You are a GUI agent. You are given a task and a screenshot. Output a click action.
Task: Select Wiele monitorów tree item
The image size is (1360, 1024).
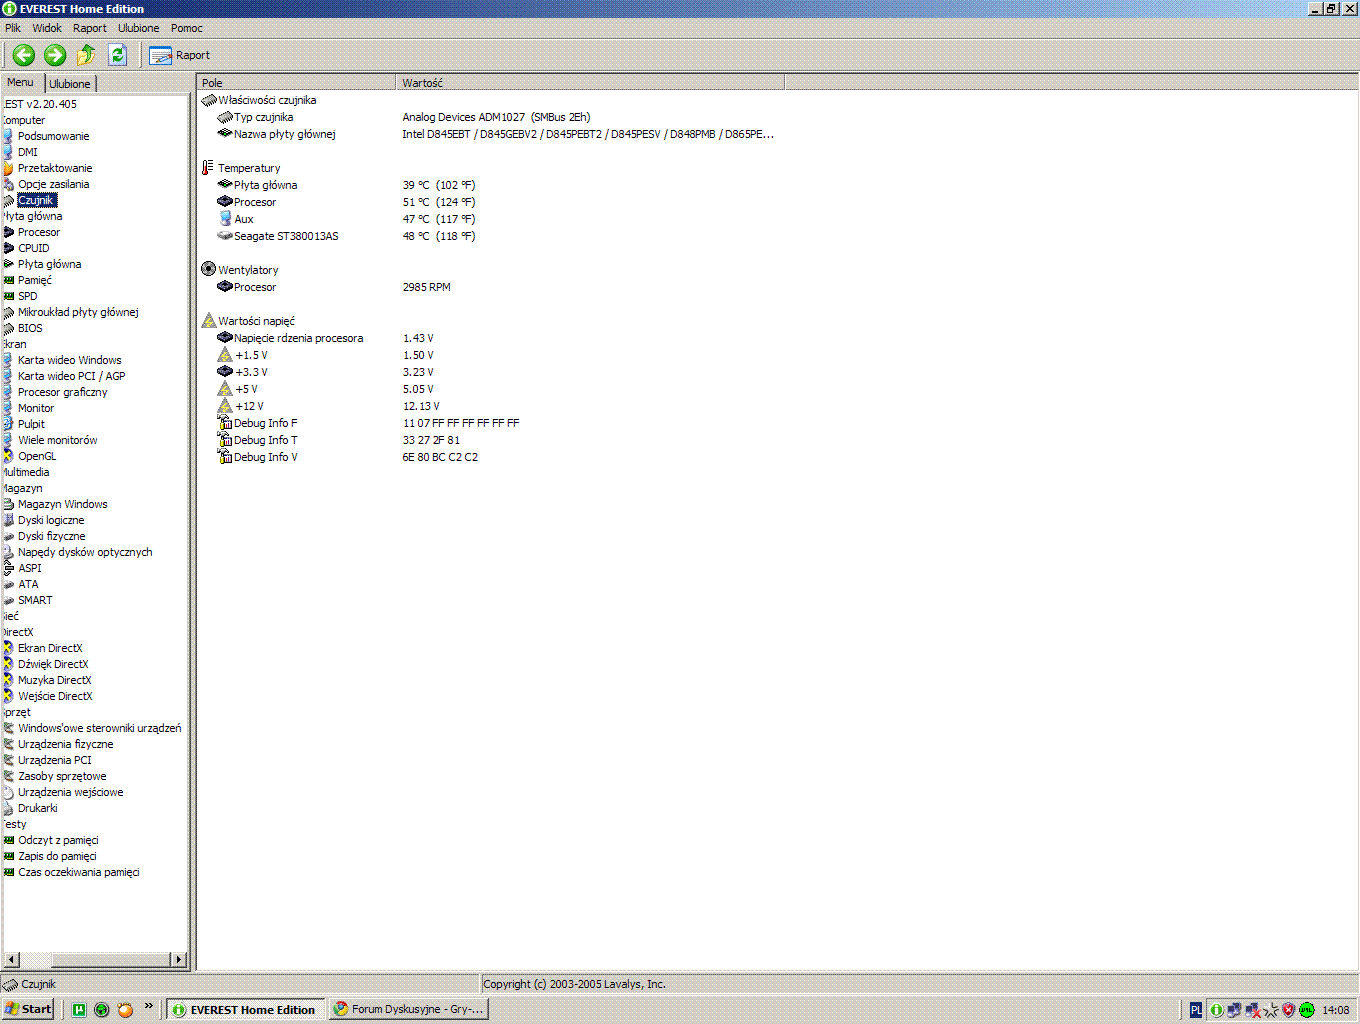(x=58, y=440)
